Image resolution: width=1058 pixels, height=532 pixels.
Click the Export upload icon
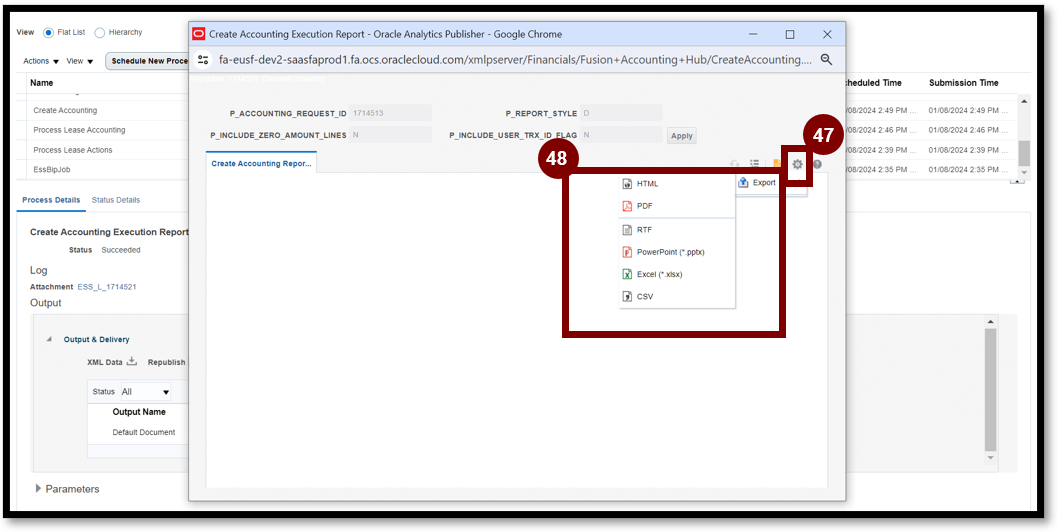coord(744,182)
